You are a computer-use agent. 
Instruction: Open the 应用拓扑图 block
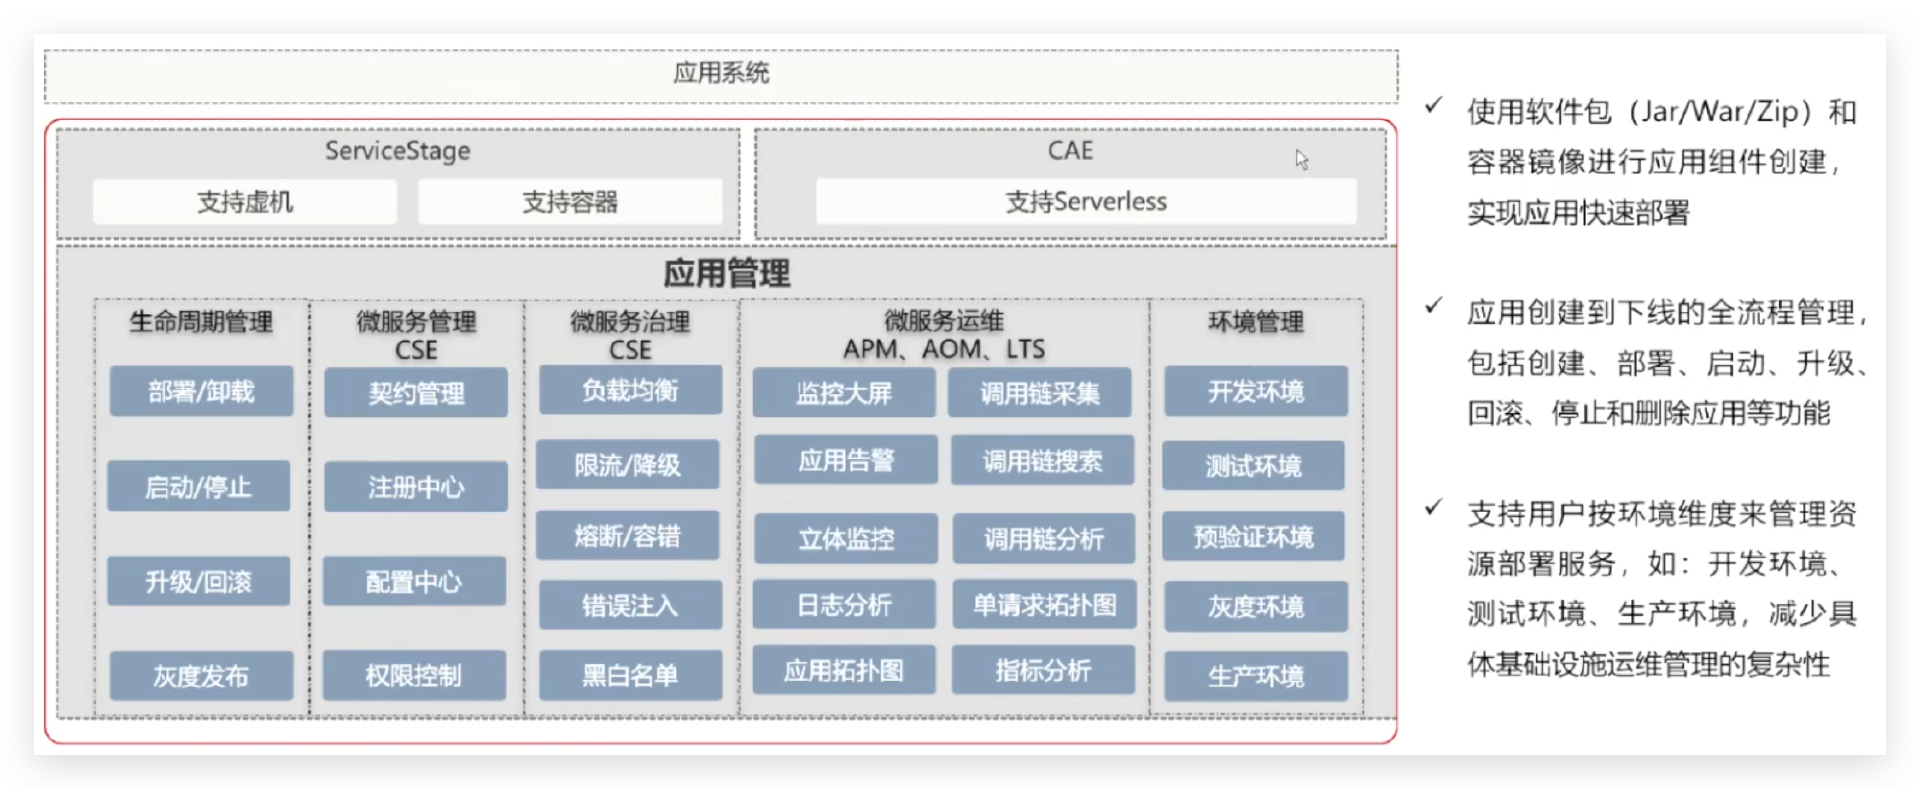pos(844,670)
